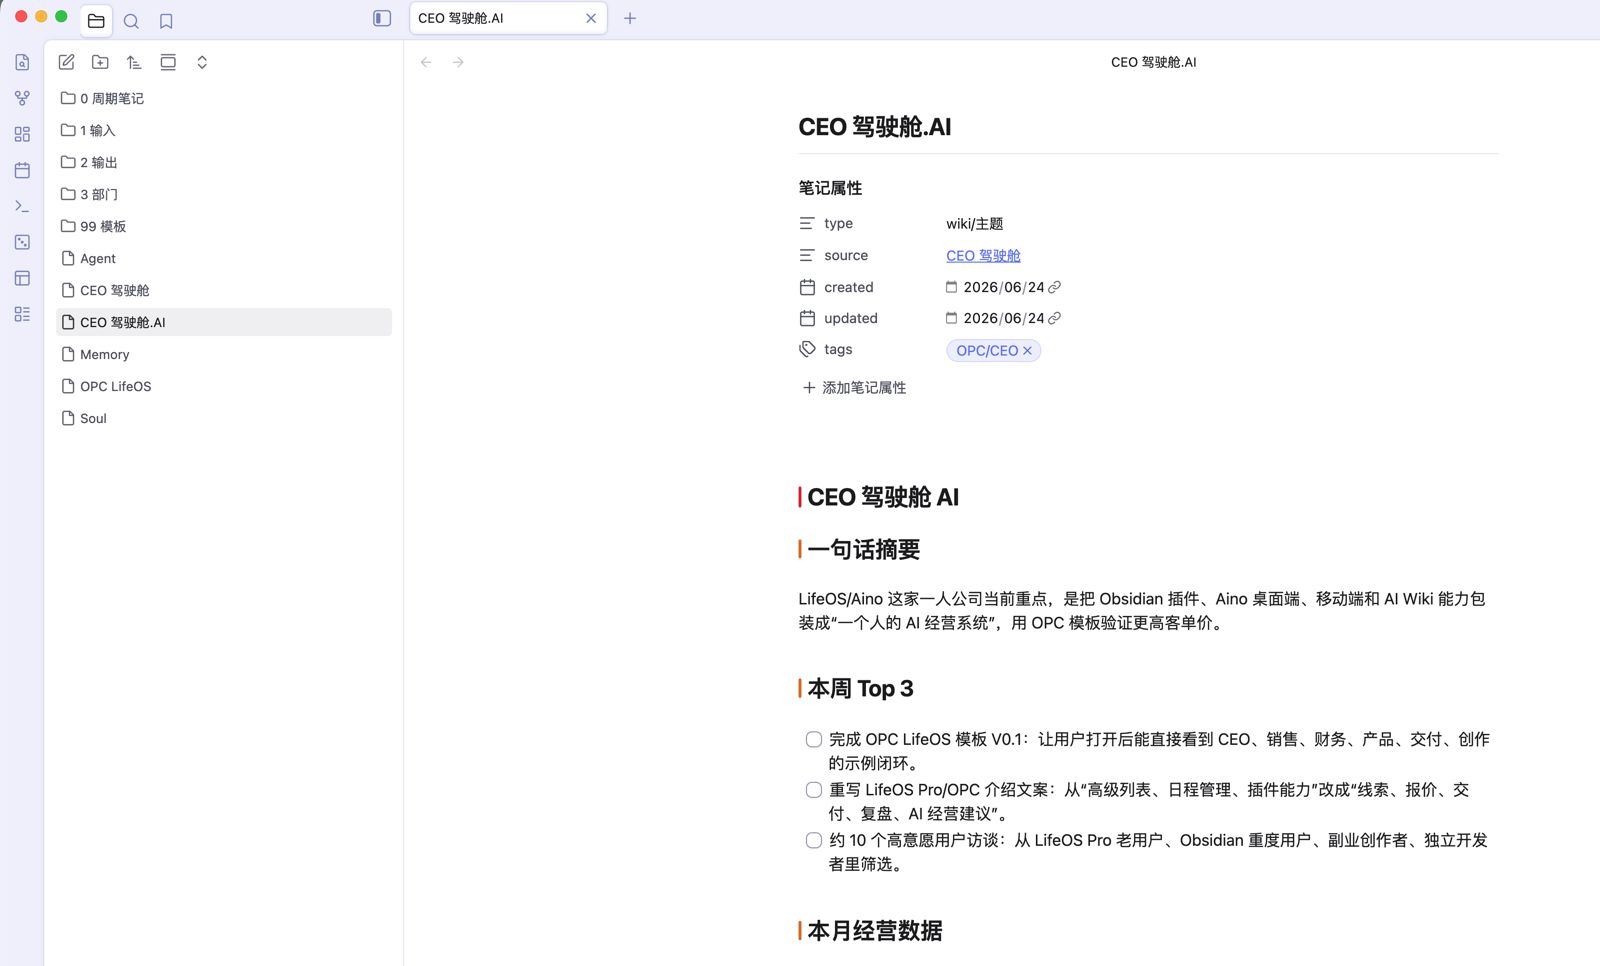Close the CEO 驾驶舱.AI tab

click(x=591, y=18)
